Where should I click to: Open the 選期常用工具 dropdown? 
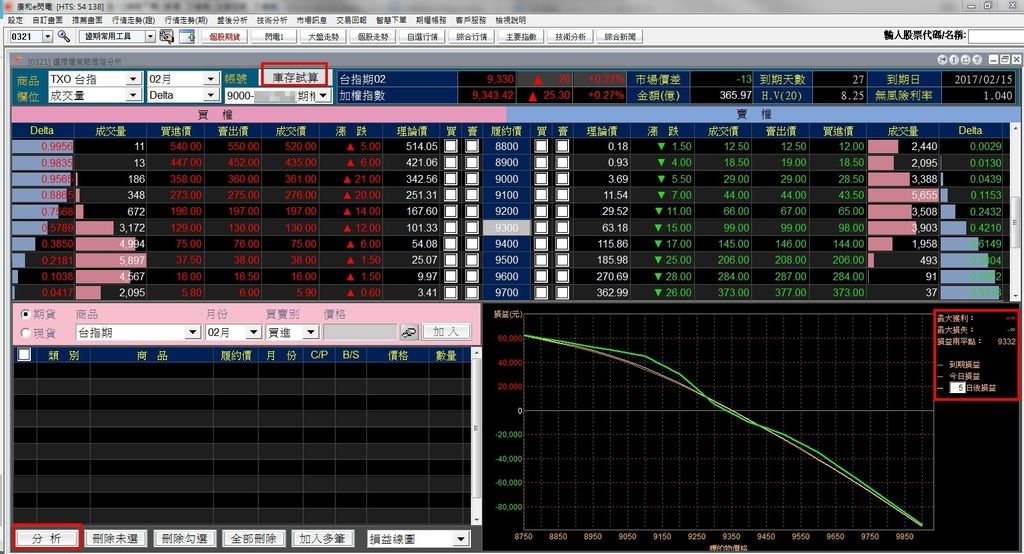coord(150,37)
